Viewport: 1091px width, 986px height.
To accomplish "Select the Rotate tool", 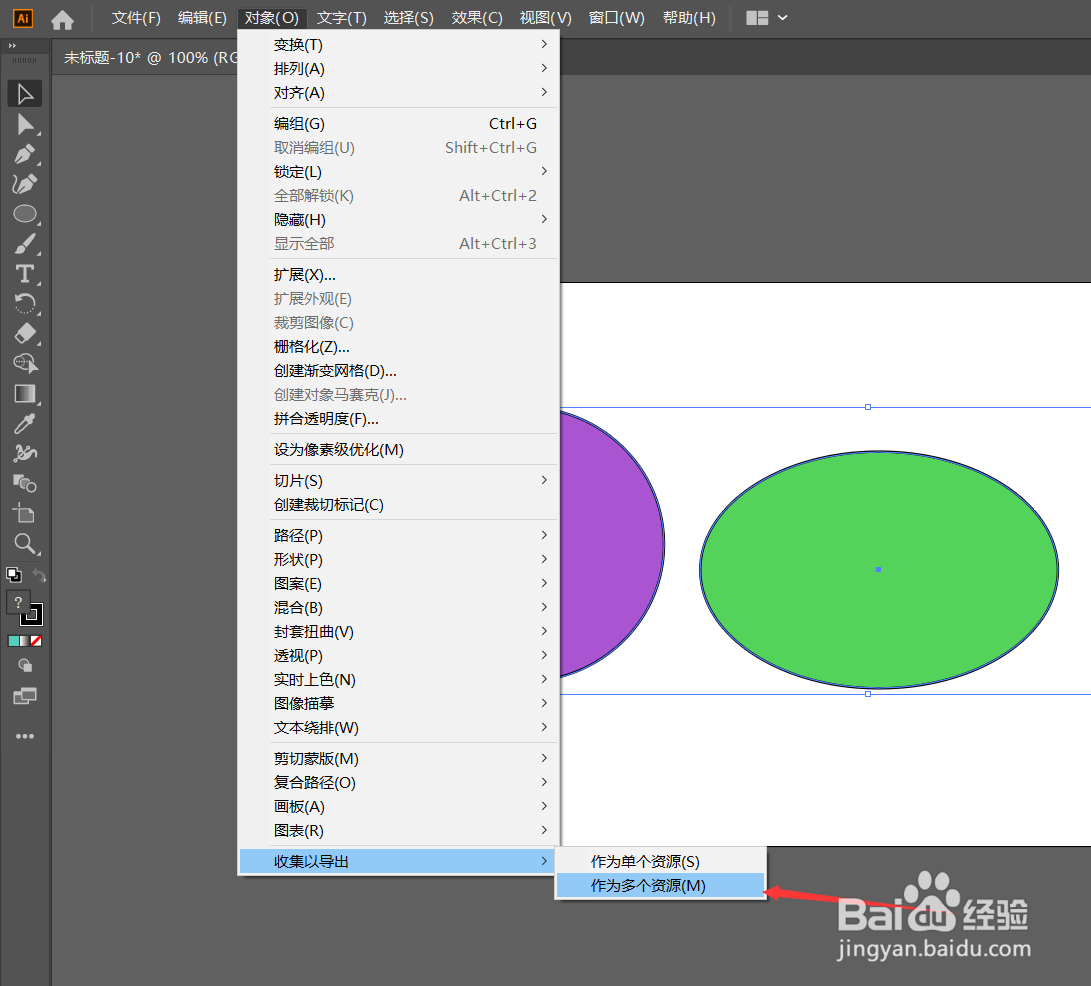I will [25, 303].
